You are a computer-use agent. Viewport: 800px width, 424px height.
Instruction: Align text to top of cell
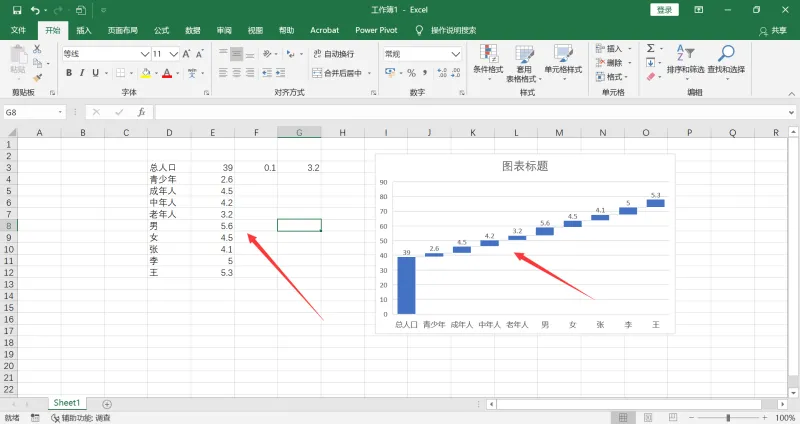[223, 54]
